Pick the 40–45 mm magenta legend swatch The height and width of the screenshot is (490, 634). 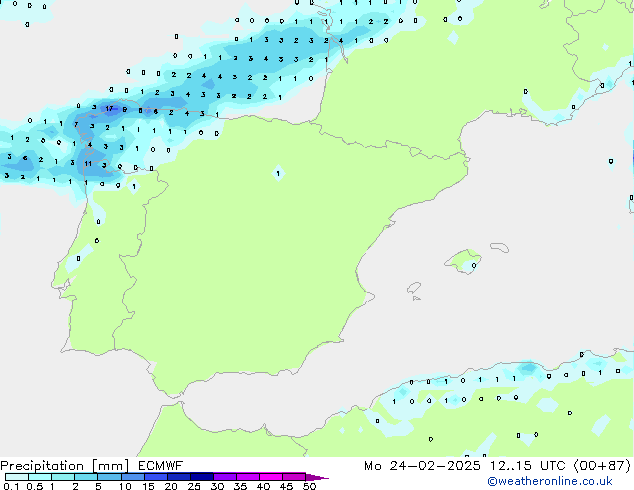tap(271, 477)
